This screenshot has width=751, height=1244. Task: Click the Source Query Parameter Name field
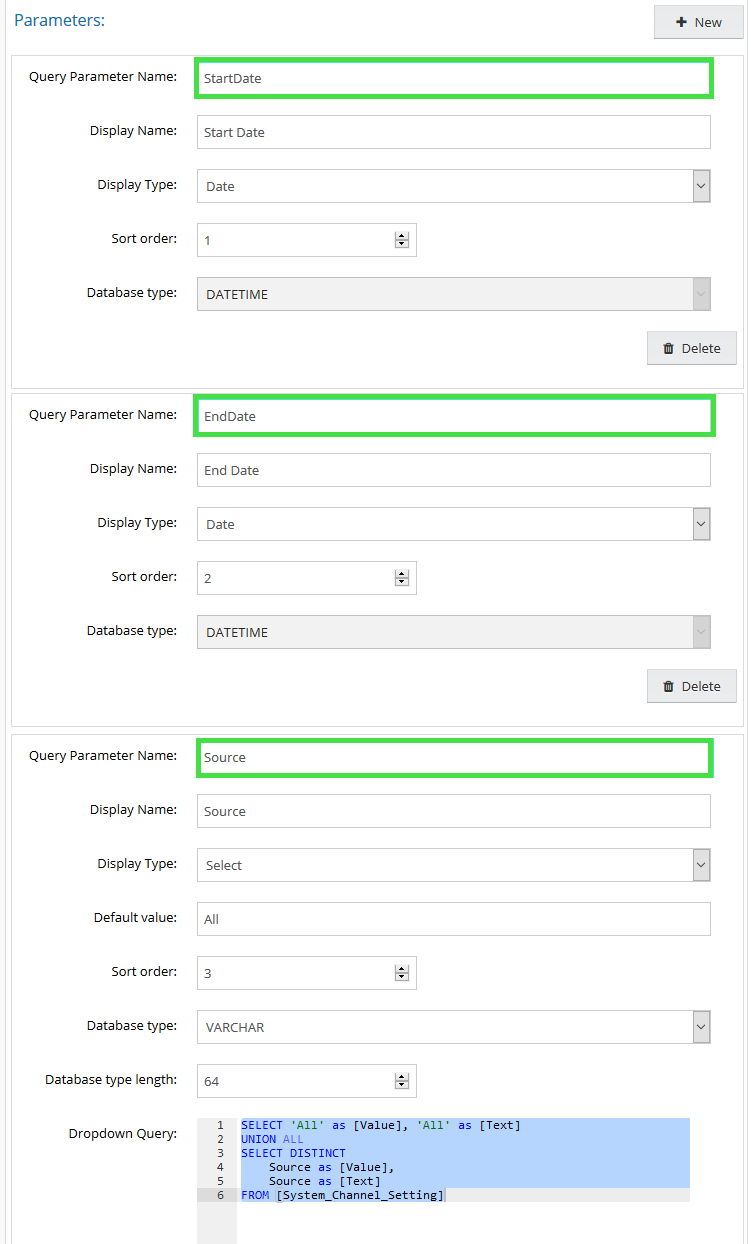(453, 757)
